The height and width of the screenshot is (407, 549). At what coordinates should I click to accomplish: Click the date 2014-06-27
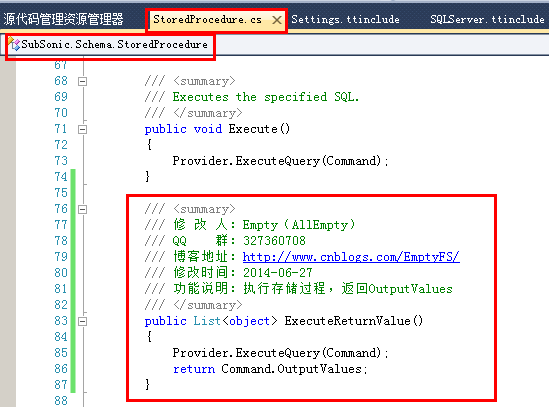click(278, 273)
